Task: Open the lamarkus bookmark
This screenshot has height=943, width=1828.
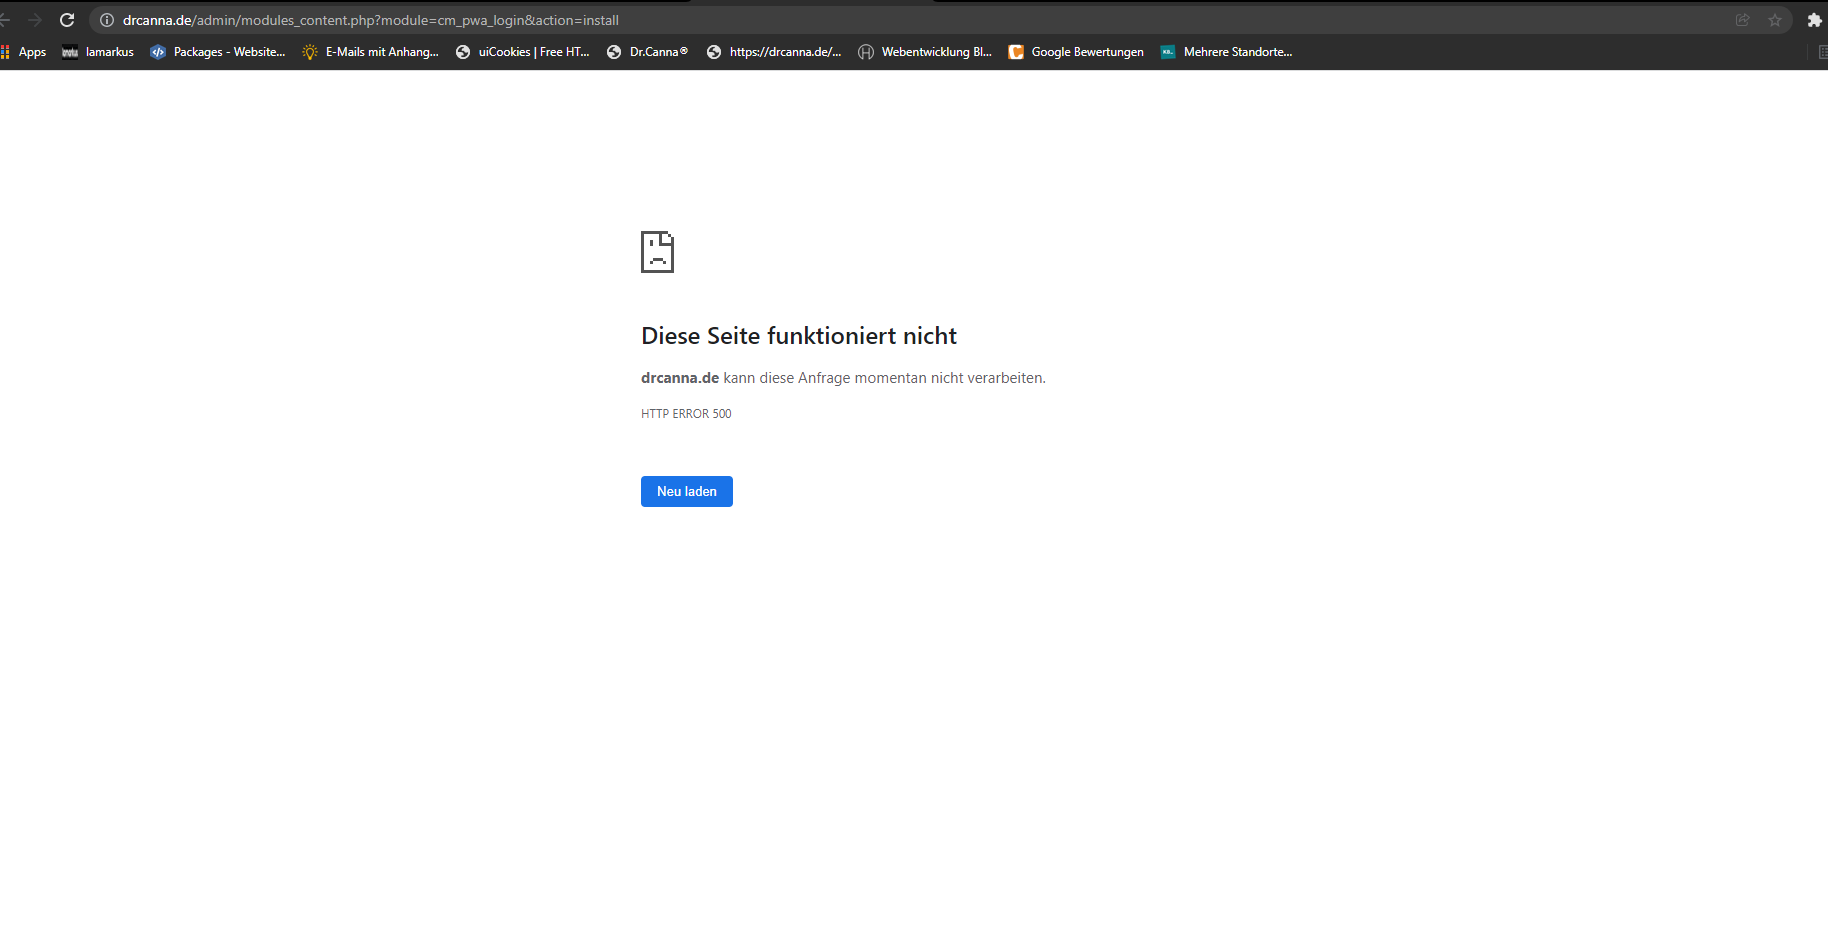Action: point(98,52)
